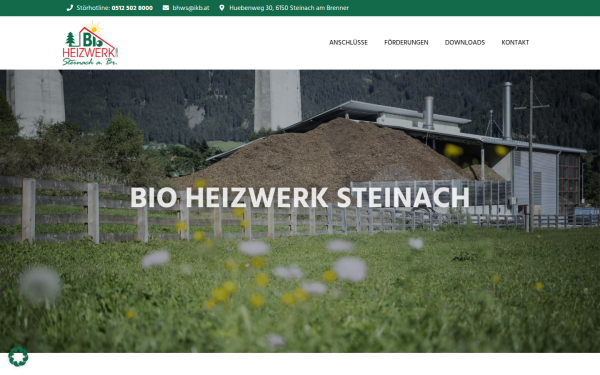Open the bhws@ikb.at email link
This screenshot has width=600, height=375.
tap(191, 8)
